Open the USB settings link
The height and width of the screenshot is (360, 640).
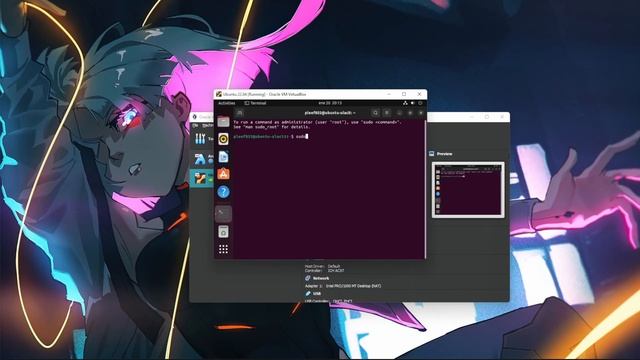(317, 293)
